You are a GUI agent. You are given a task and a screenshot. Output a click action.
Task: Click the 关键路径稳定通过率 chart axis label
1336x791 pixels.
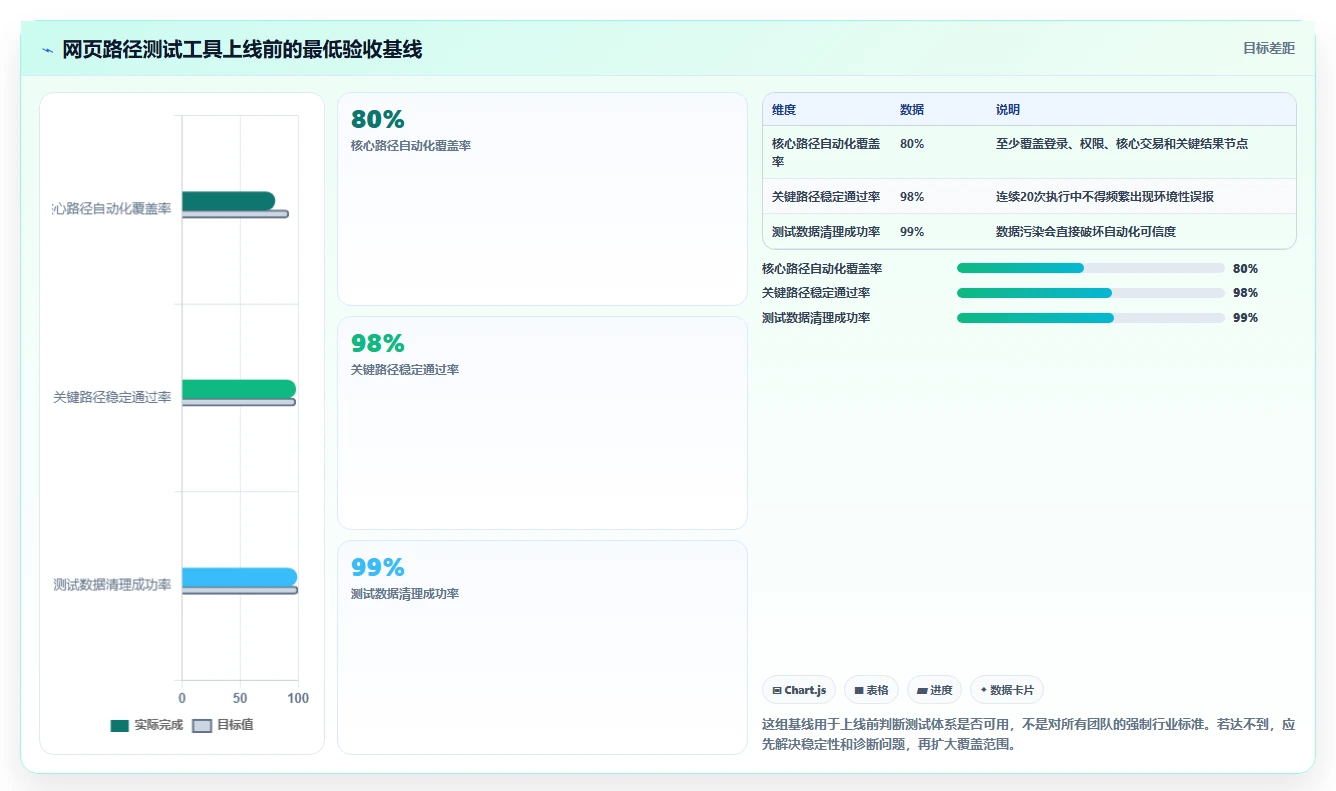tap(112, 397)
